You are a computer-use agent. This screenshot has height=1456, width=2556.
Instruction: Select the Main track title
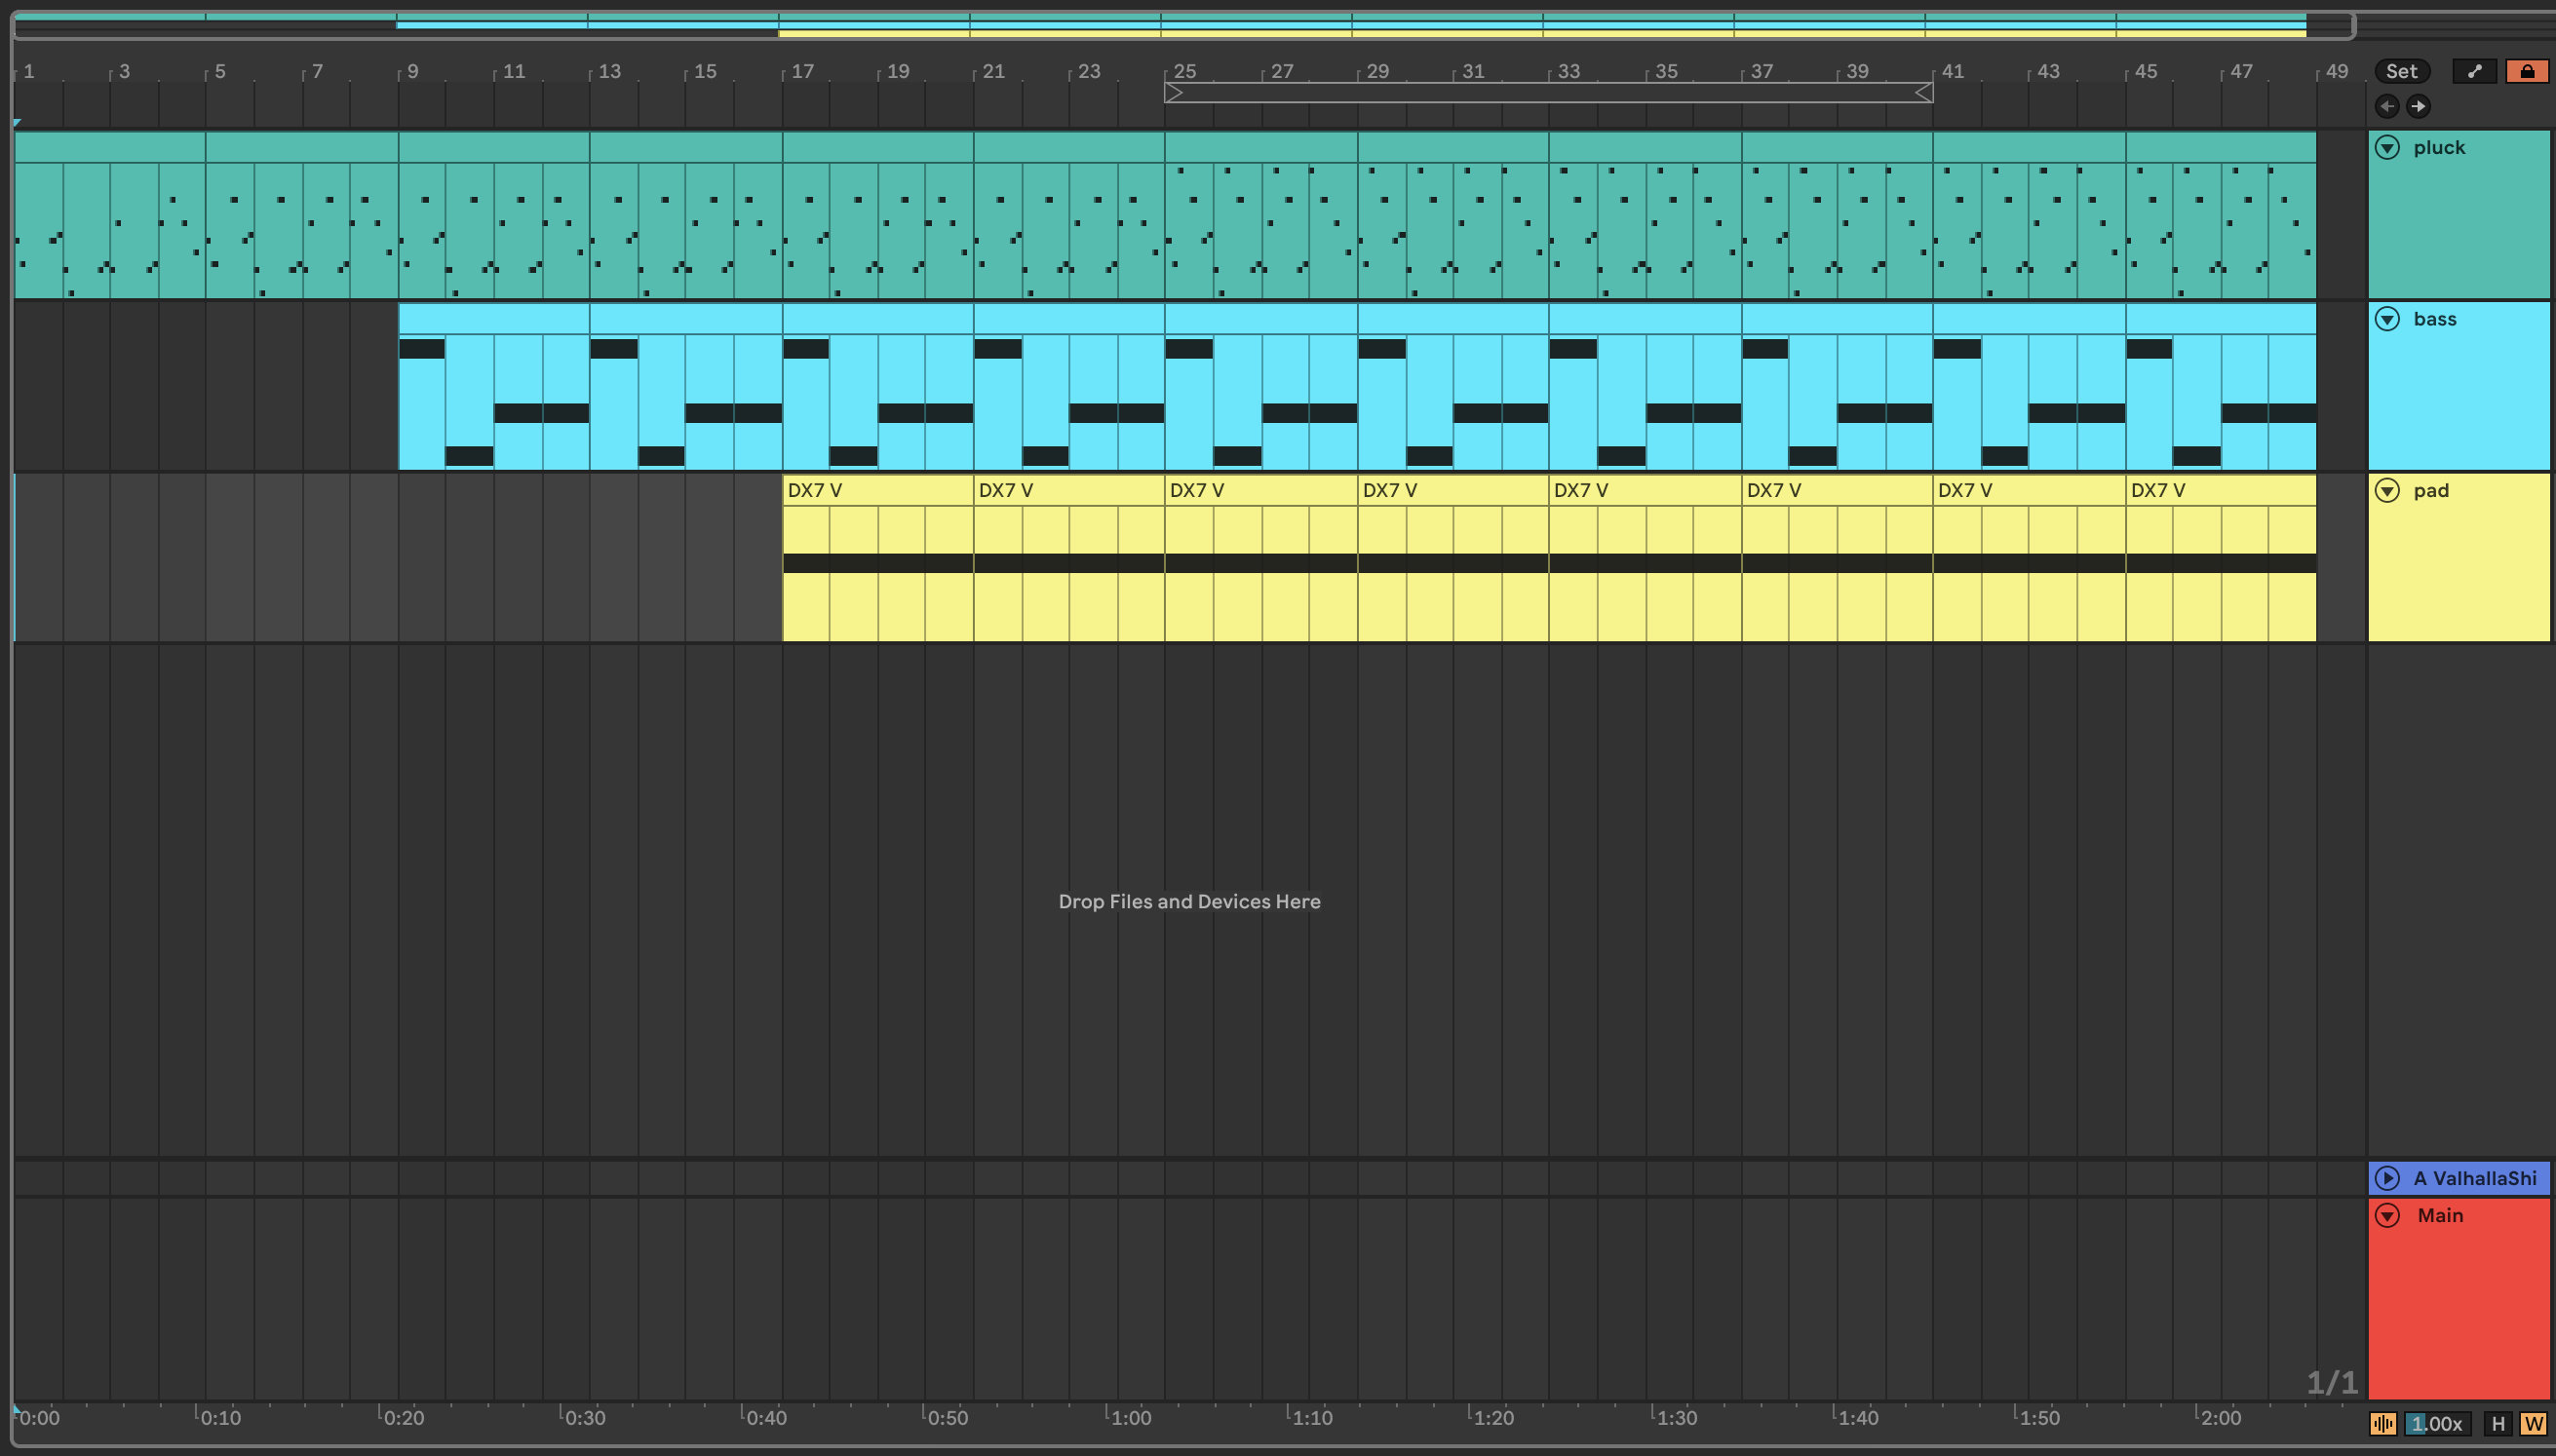(x=2440, y=1215)
